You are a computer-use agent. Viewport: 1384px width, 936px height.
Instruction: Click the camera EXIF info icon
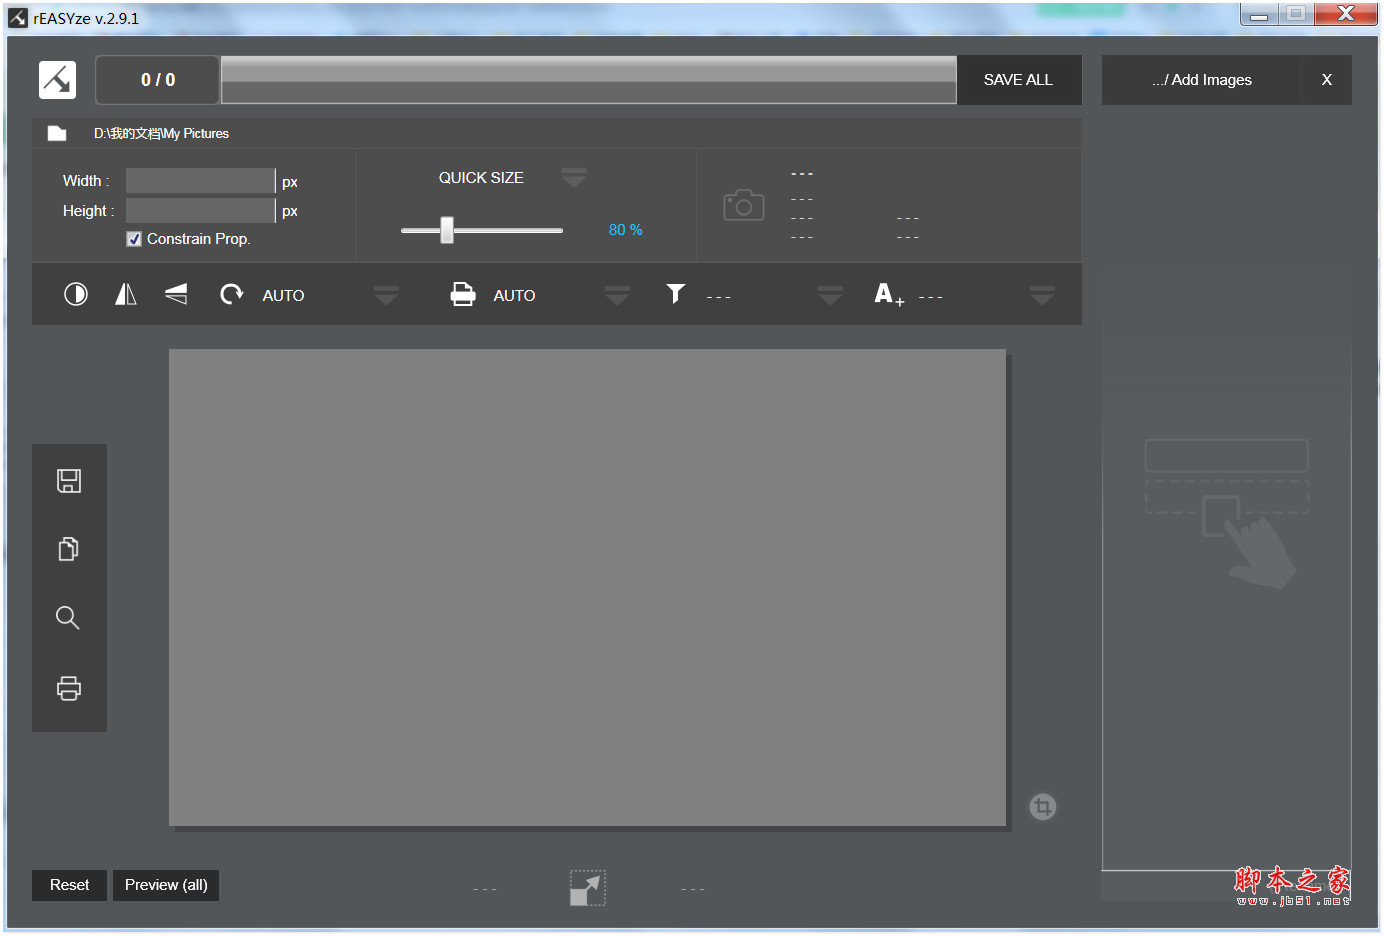pyautogui.click(x=744, y=205)
